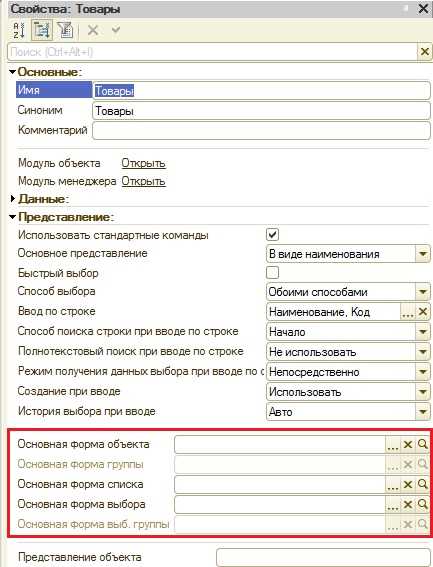
Task: Open Способ выбора dropdown
Action: [423, 292]
